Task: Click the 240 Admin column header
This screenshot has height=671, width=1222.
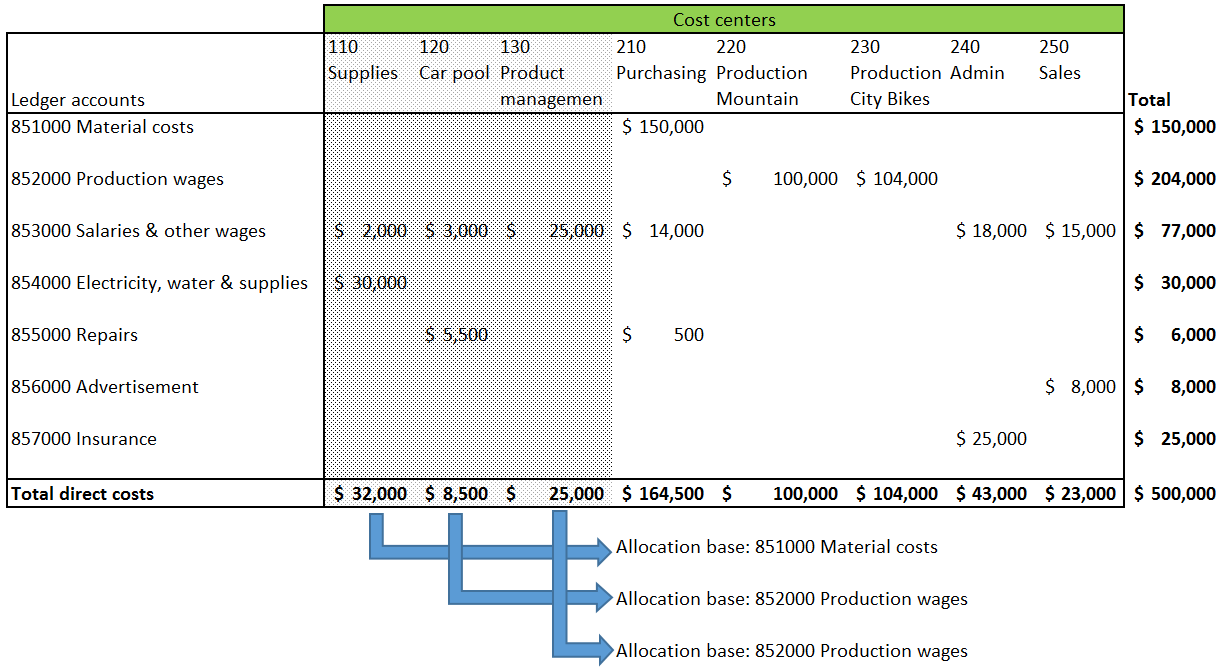Action: point(977,61)
